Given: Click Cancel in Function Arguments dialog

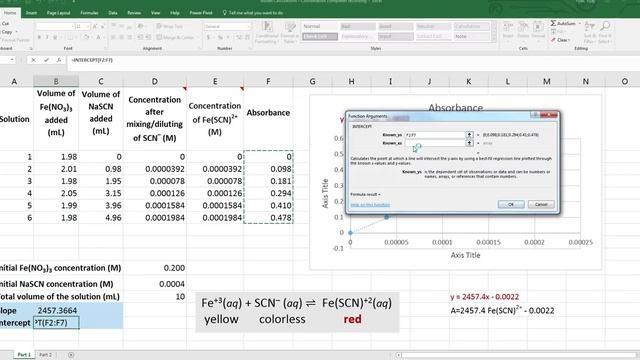Looking at the screenshot, I should pyautogui.click(x=541, y=204).
